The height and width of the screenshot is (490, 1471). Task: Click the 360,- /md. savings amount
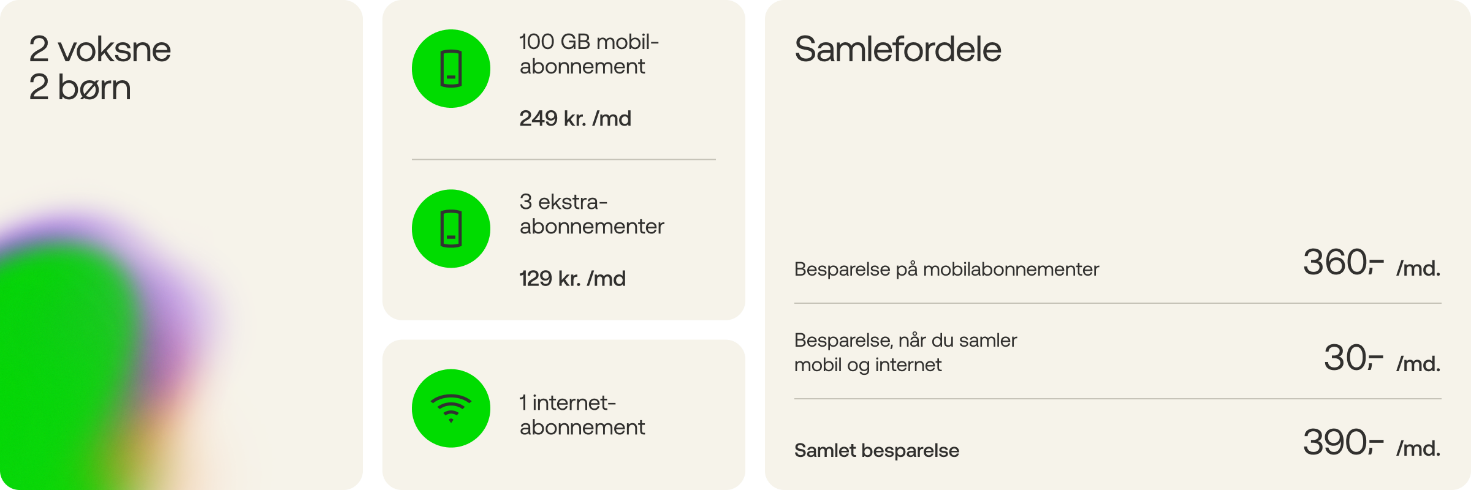tap(1371, 264)
